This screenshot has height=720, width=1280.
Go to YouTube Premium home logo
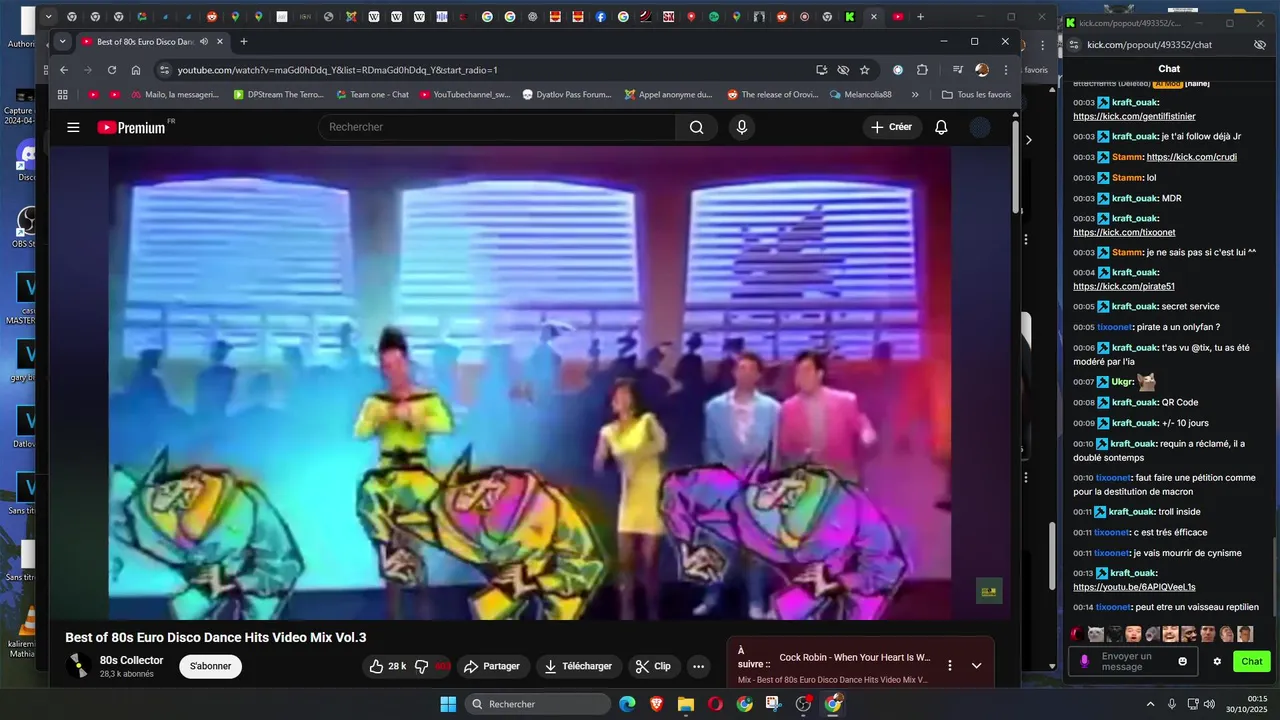[131, 127]
